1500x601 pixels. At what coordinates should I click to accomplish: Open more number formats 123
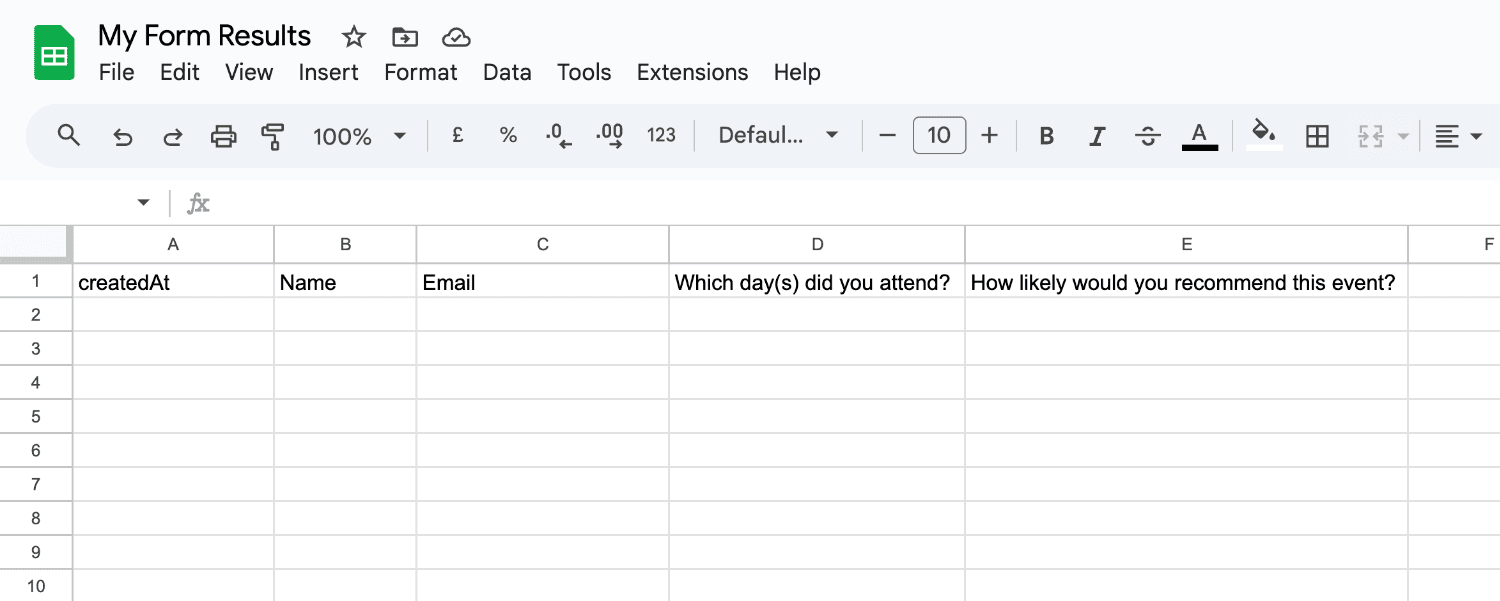coord(661,135)
